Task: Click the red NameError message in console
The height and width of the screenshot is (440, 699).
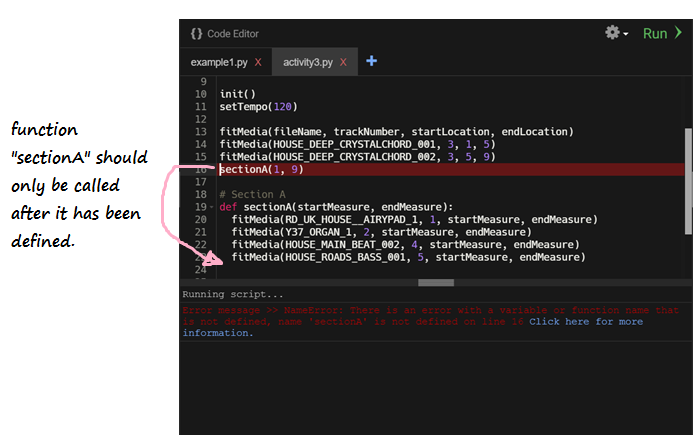Action: tap(400, 311)
